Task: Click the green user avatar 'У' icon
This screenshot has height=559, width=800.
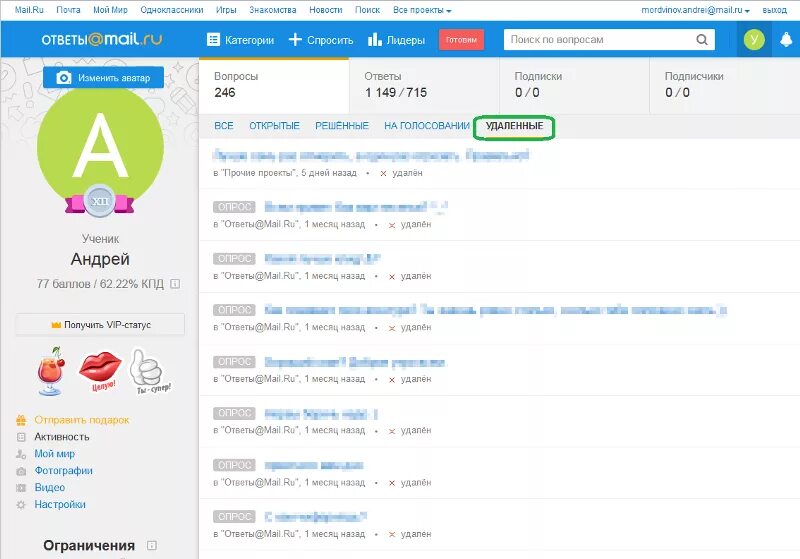Action: 754,39
